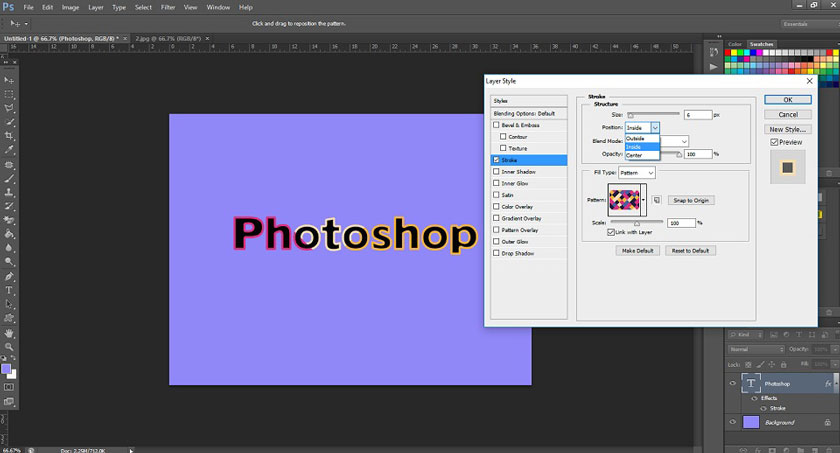The height and width of the screenshot is (453, 840).
Task: Open the Window menu
Action: point(218,7)
